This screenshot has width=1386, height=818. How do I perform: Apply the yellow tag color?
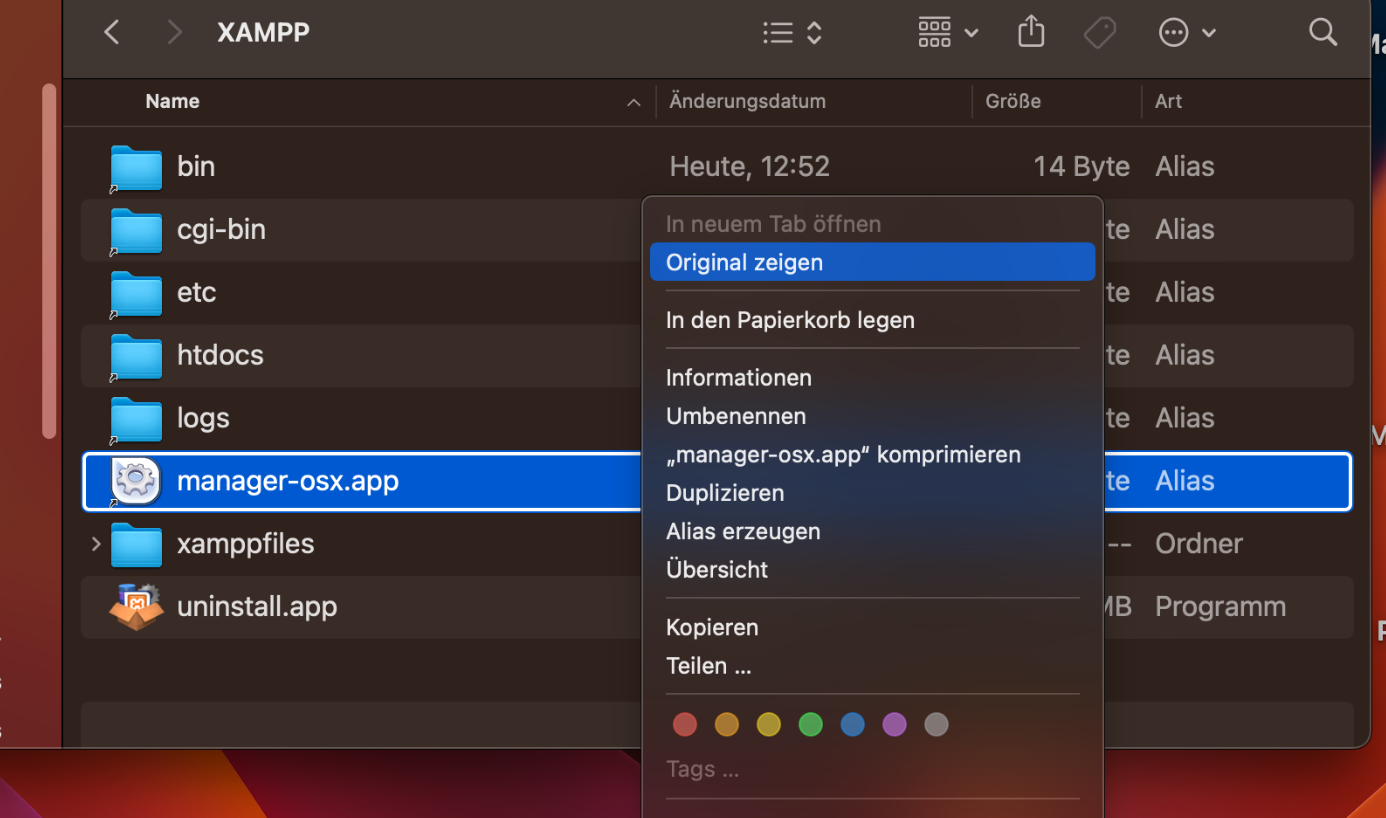(769, 724)
